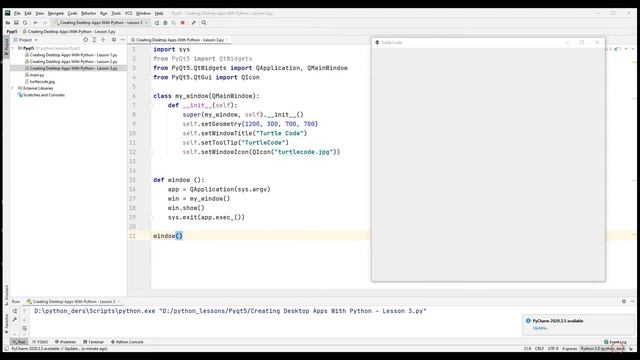The height and width of the screenshot is (360, 640).
Task: Open the File menu
Action: tap(17, 13)
